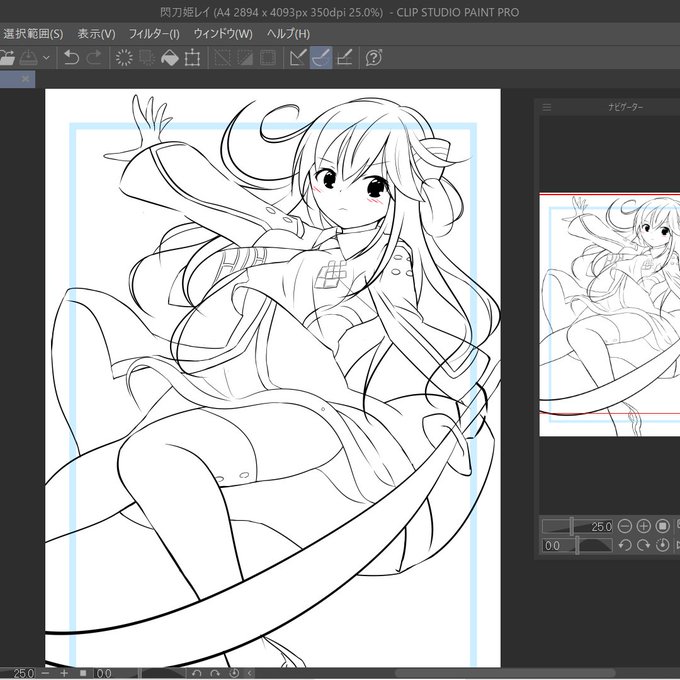The width and height of the screenshot is (680, 680).
Task: Reset rotation via status bar icon
Action: point(234,673)
